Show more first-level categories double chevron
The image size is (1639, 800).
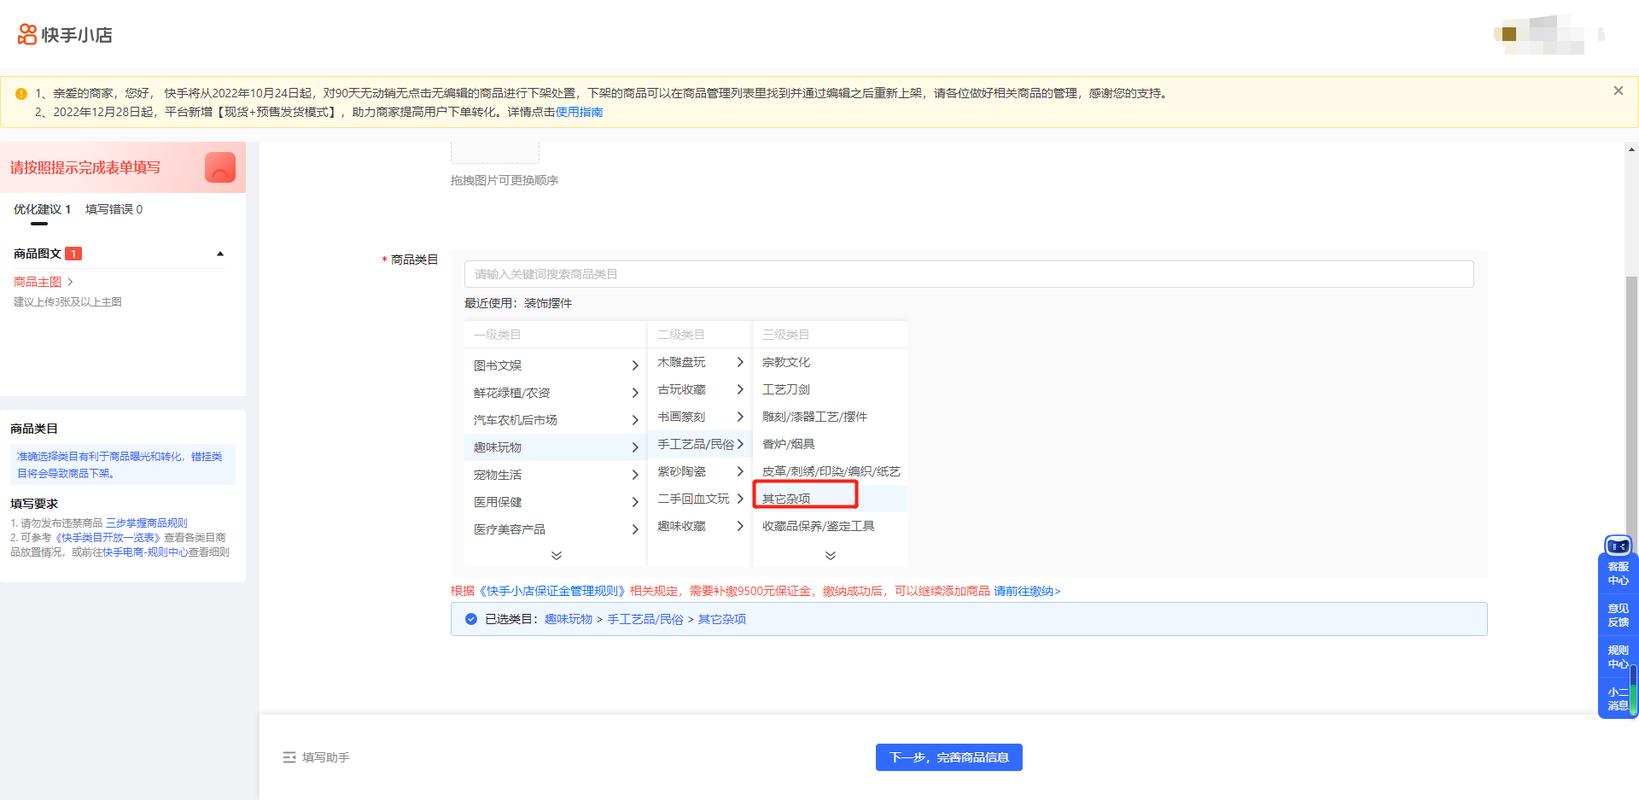pos(556,555)
